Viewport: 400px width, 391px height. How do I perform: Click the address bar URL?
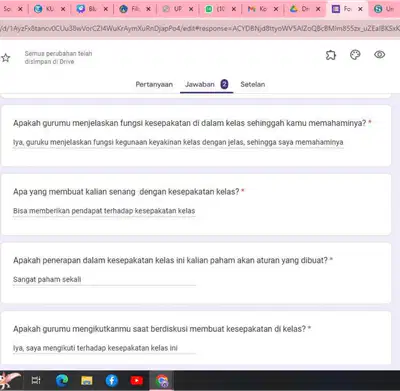(200, 29)
